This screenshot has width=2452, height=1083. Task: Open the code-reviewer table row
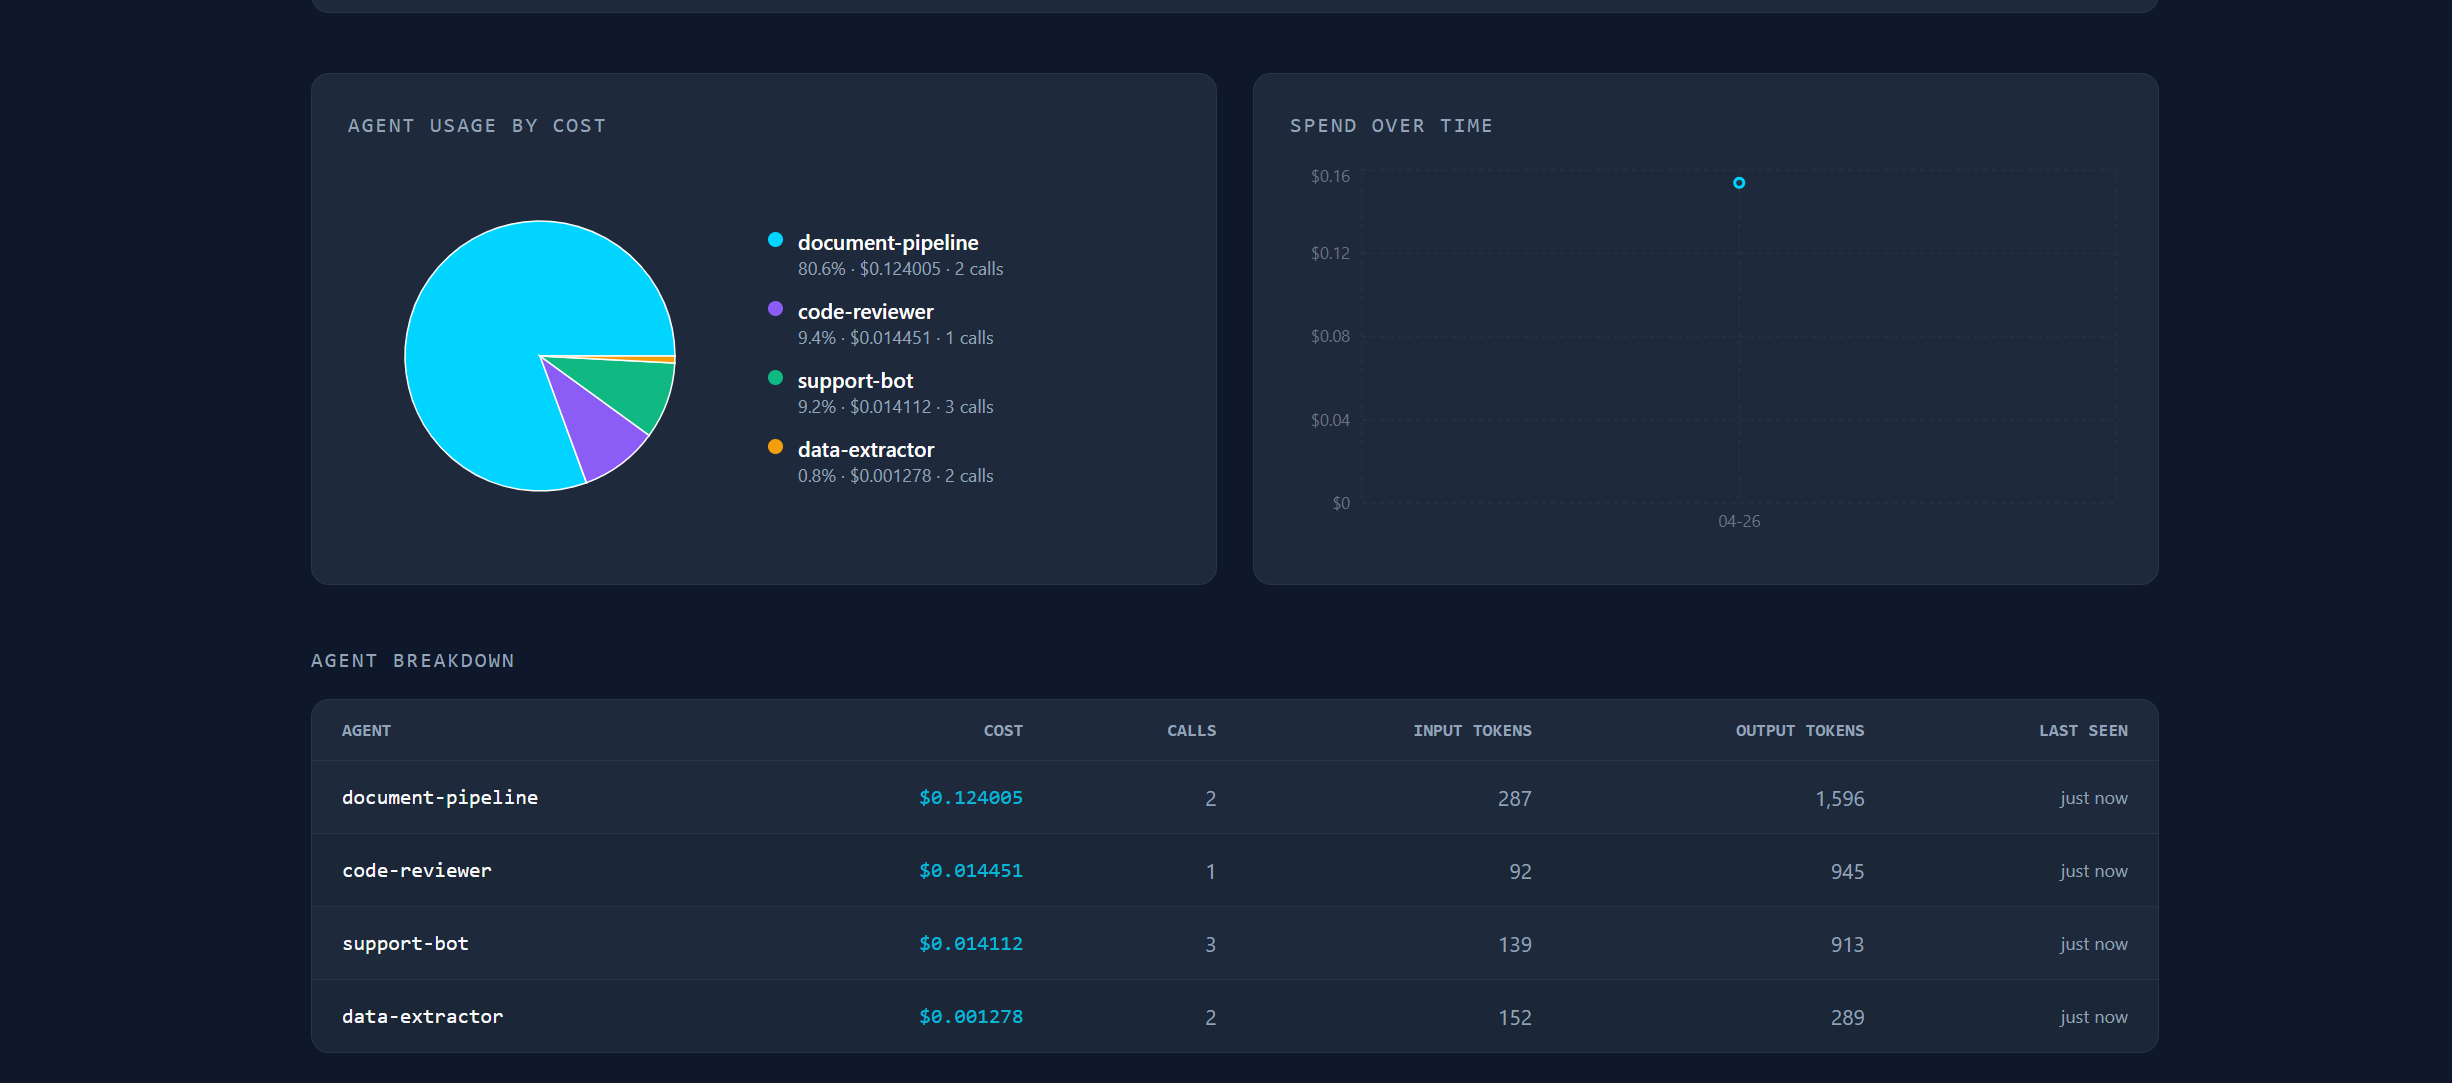tap(417, 871)
